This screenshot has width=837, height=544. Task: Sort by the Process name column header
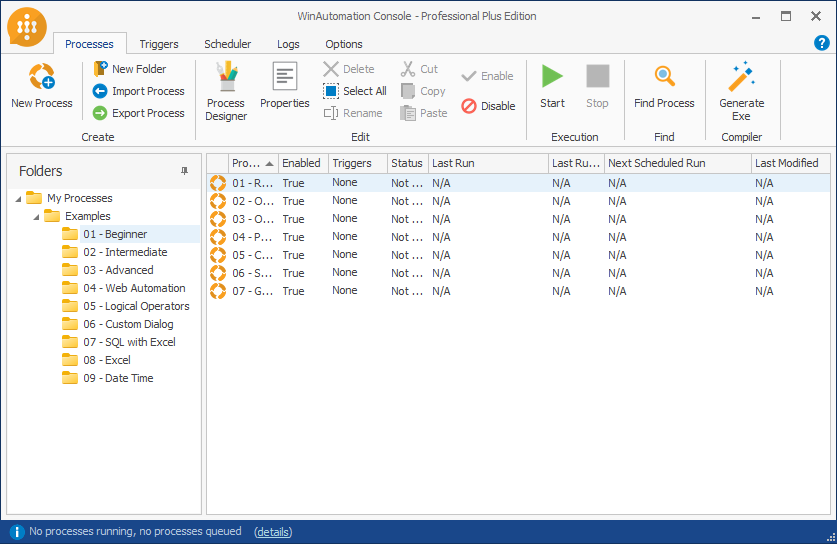point(254,163)
